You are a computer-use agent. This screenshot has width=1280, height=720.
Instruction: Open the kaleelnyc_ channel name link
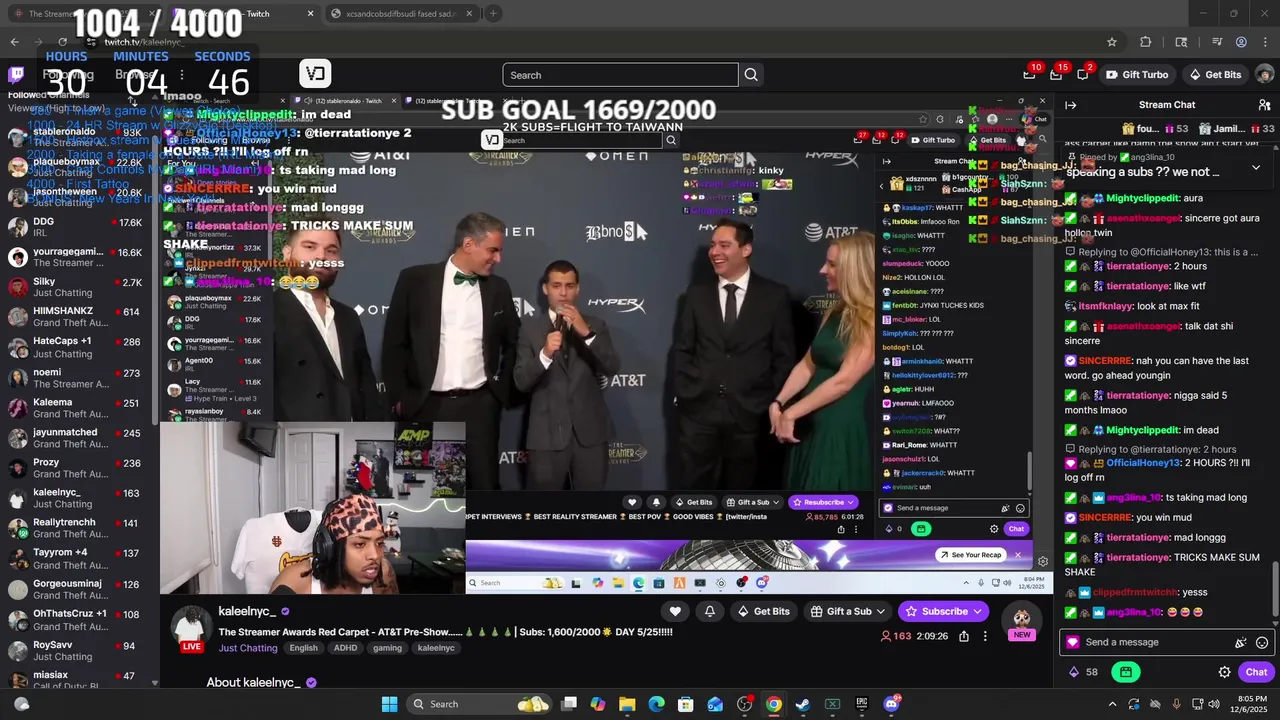[x=245, y=611]
